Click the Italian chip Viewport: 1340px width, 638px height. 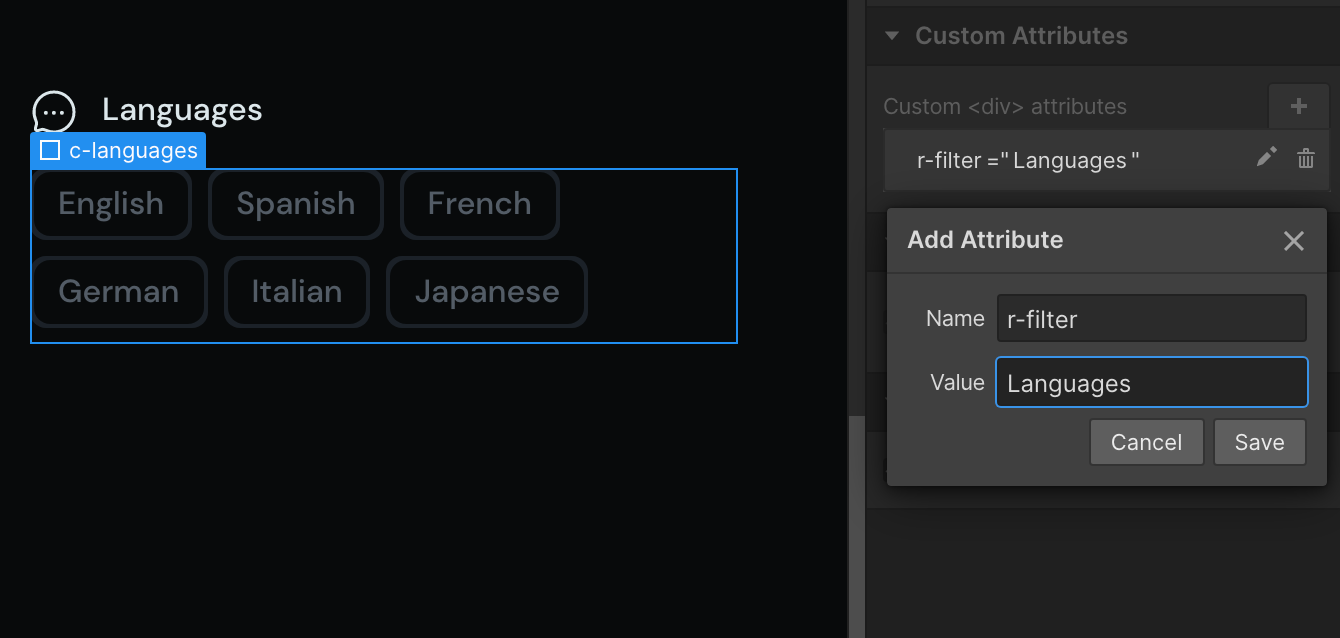click(x=297, y=292)
